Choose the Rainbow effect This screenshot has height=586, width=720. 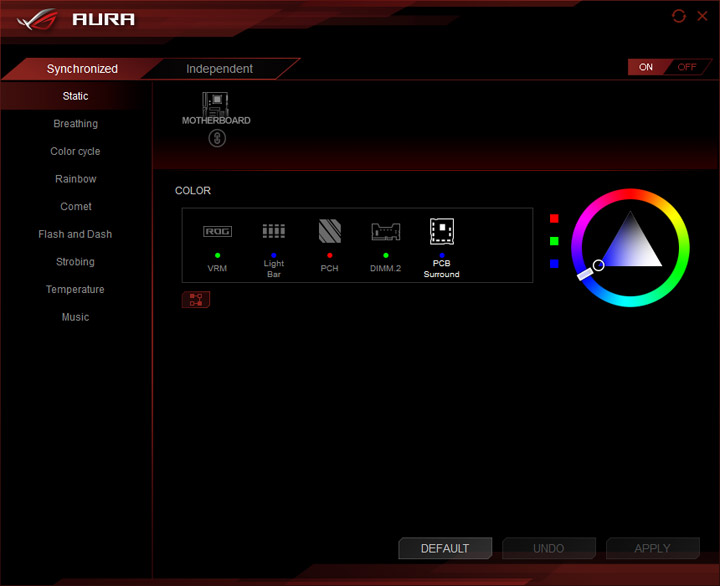(x=75, y=179)
